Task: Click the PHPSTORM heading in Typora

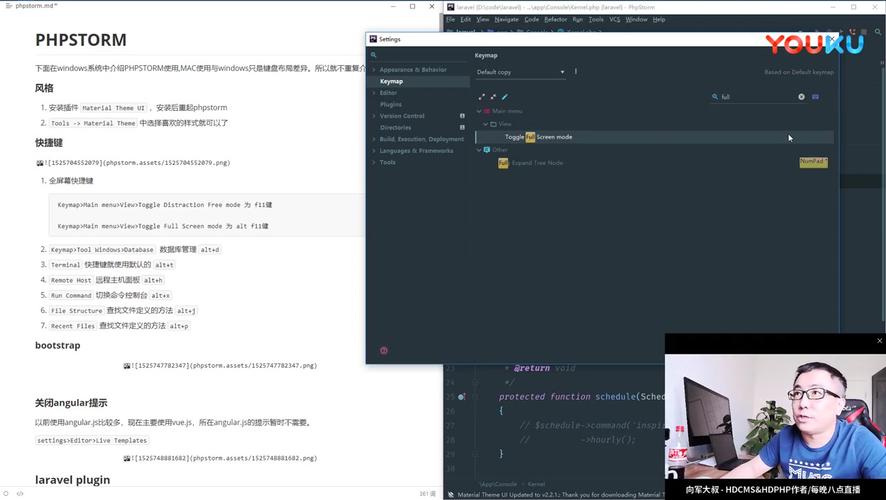Action: point(81,40)
